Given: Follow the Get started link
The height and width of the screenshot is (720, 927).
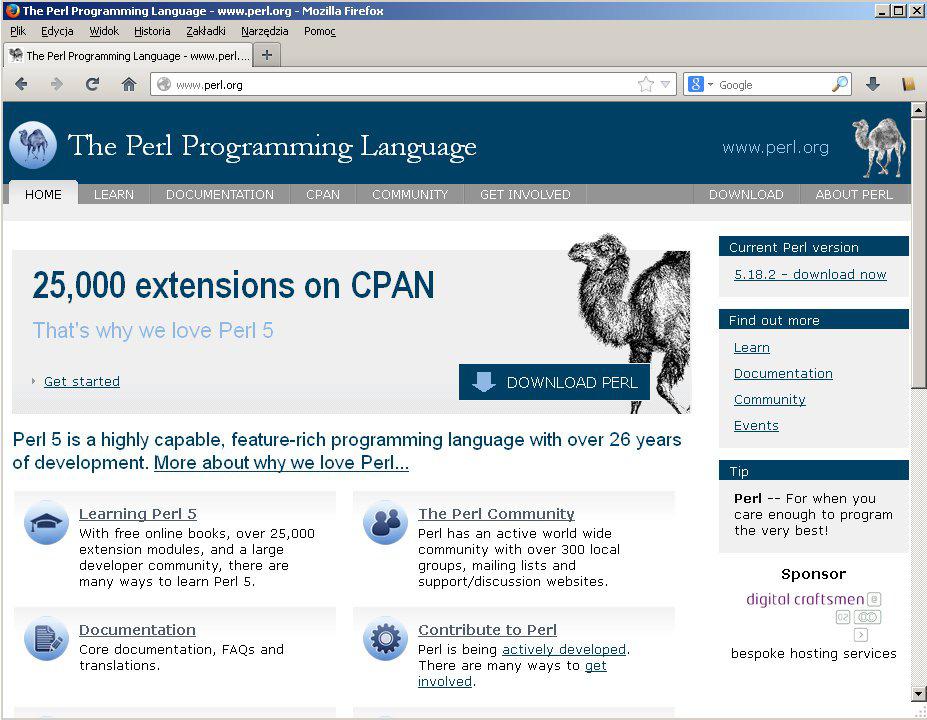Looking at the screenshot, I should (82, 381).
